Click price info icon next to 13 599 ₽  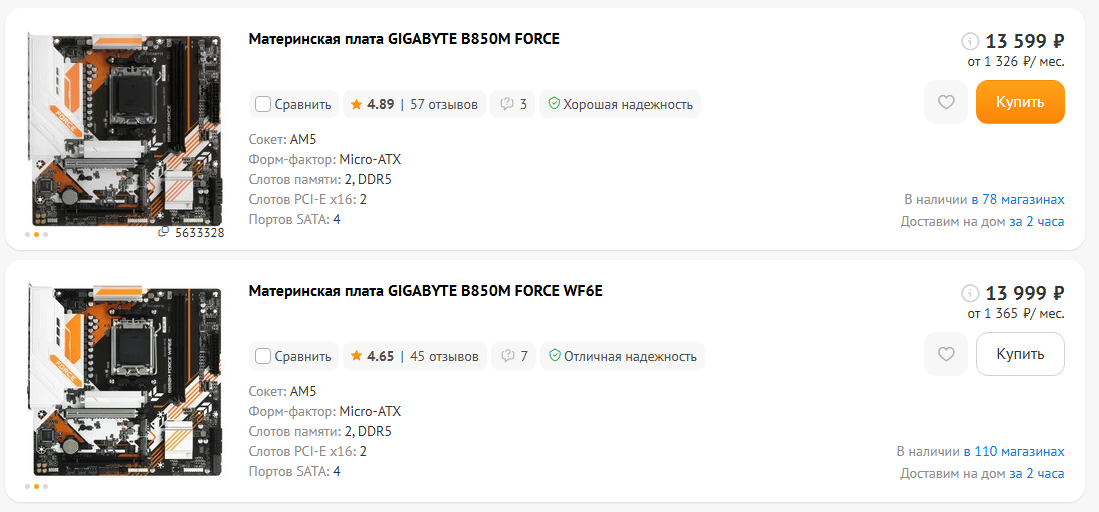pyautogui.click(x=969, y=40)
